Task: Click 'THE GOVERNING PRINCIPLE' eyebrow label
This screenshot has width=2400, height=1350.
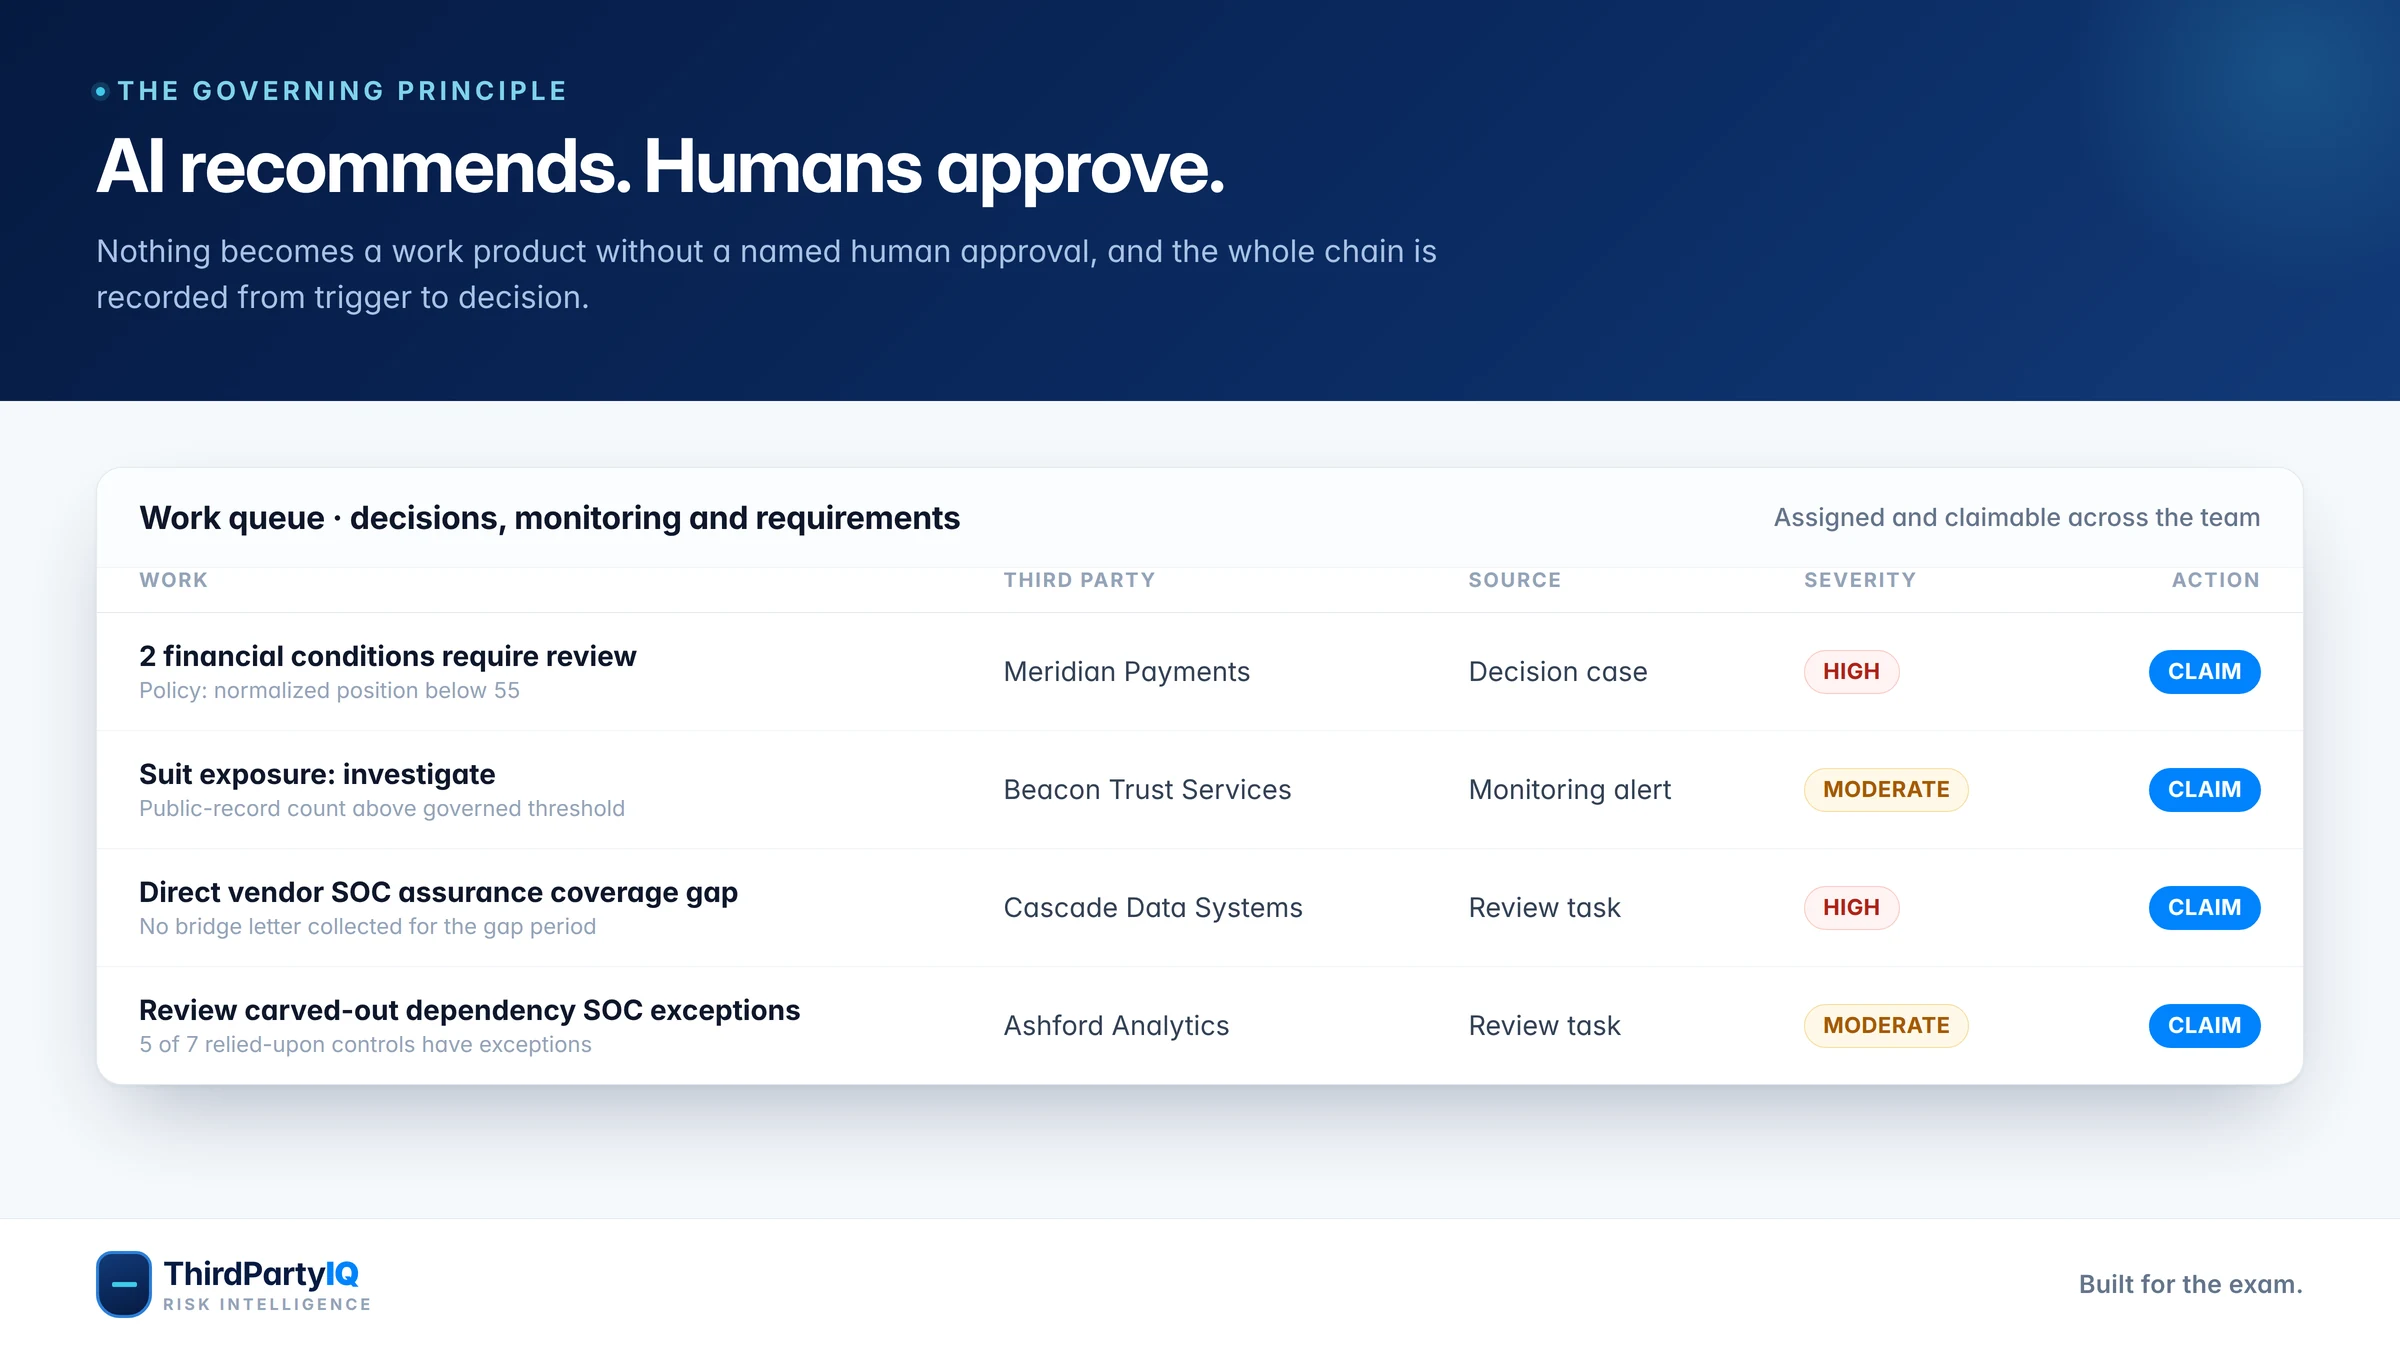Action: click(x=342, y=91)
